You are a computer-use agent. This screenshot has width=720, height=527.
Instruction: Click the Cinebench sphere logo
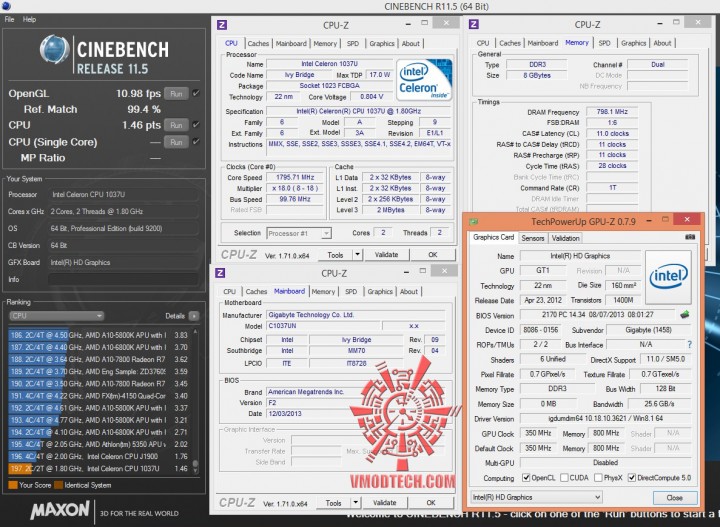54,50
